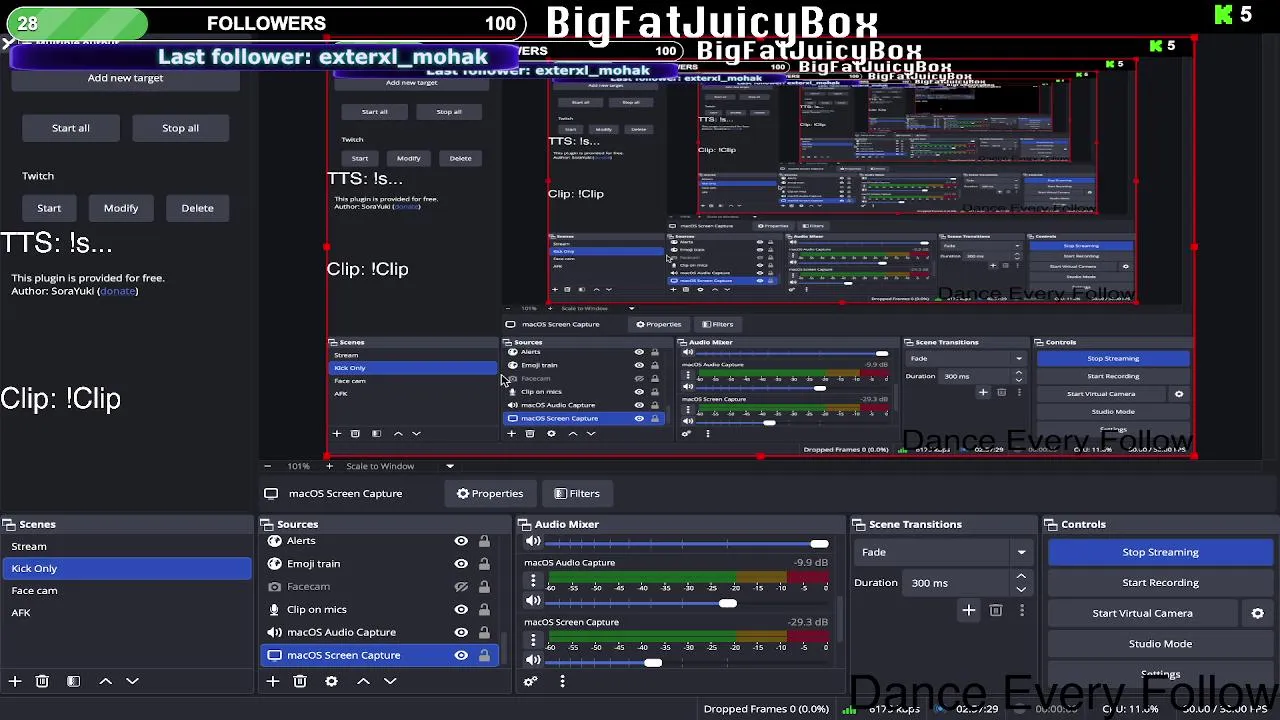
Task: Hide the Clip on mics source
Action: 461,609
